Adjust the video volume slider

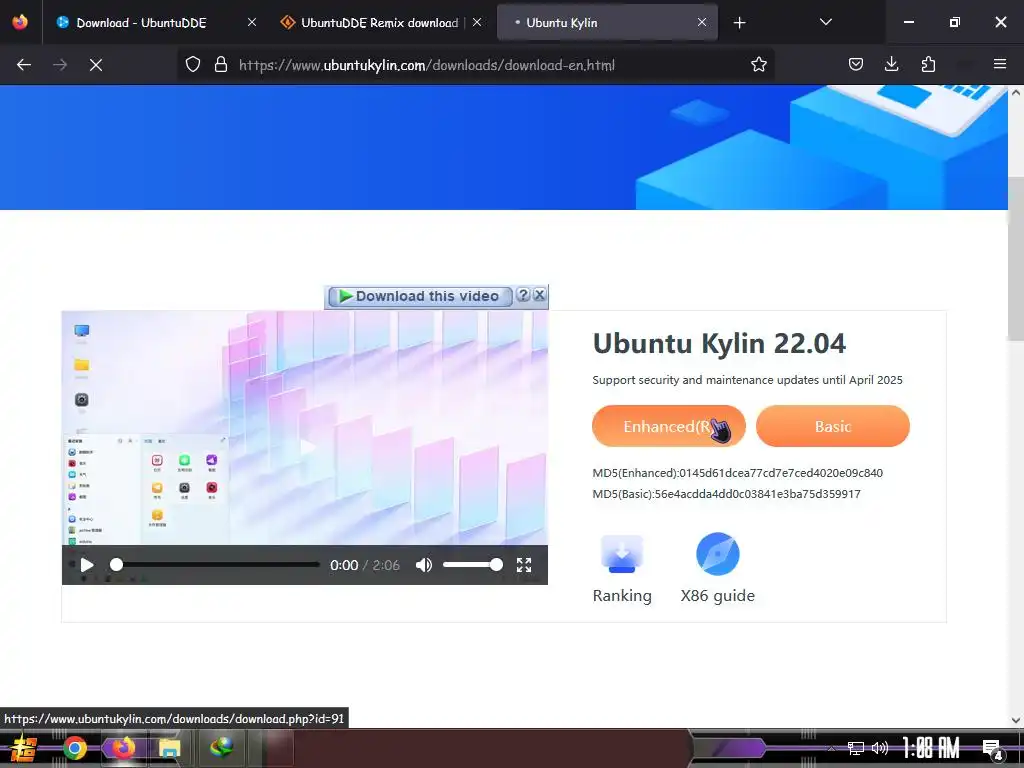[x=473, y=565]
